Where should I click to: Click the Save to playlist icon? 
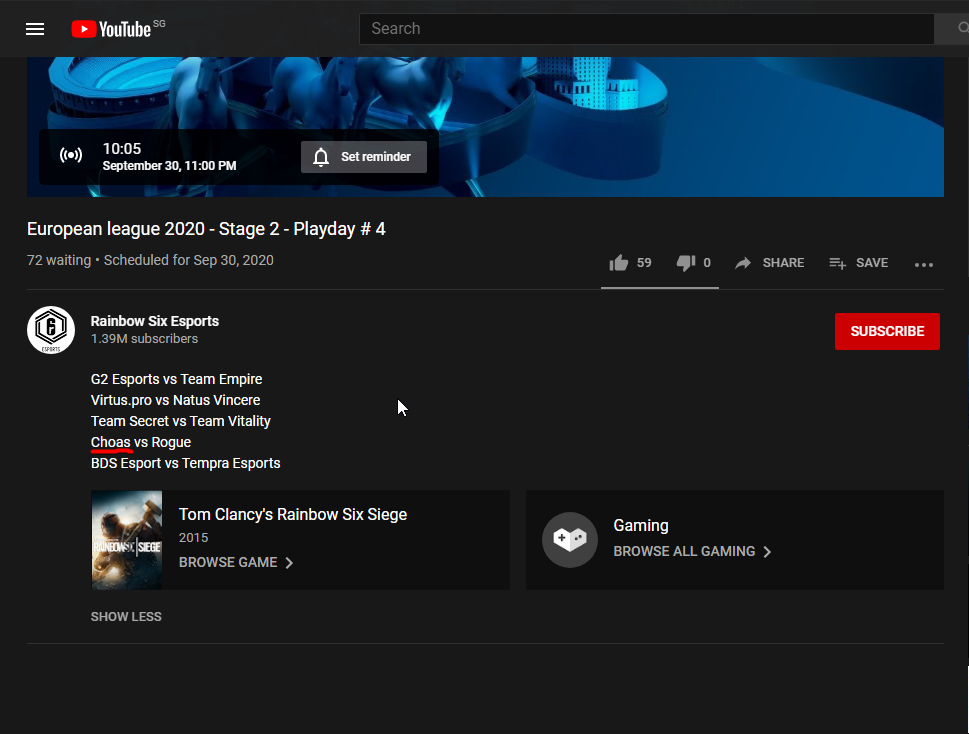tap(838, 263)
